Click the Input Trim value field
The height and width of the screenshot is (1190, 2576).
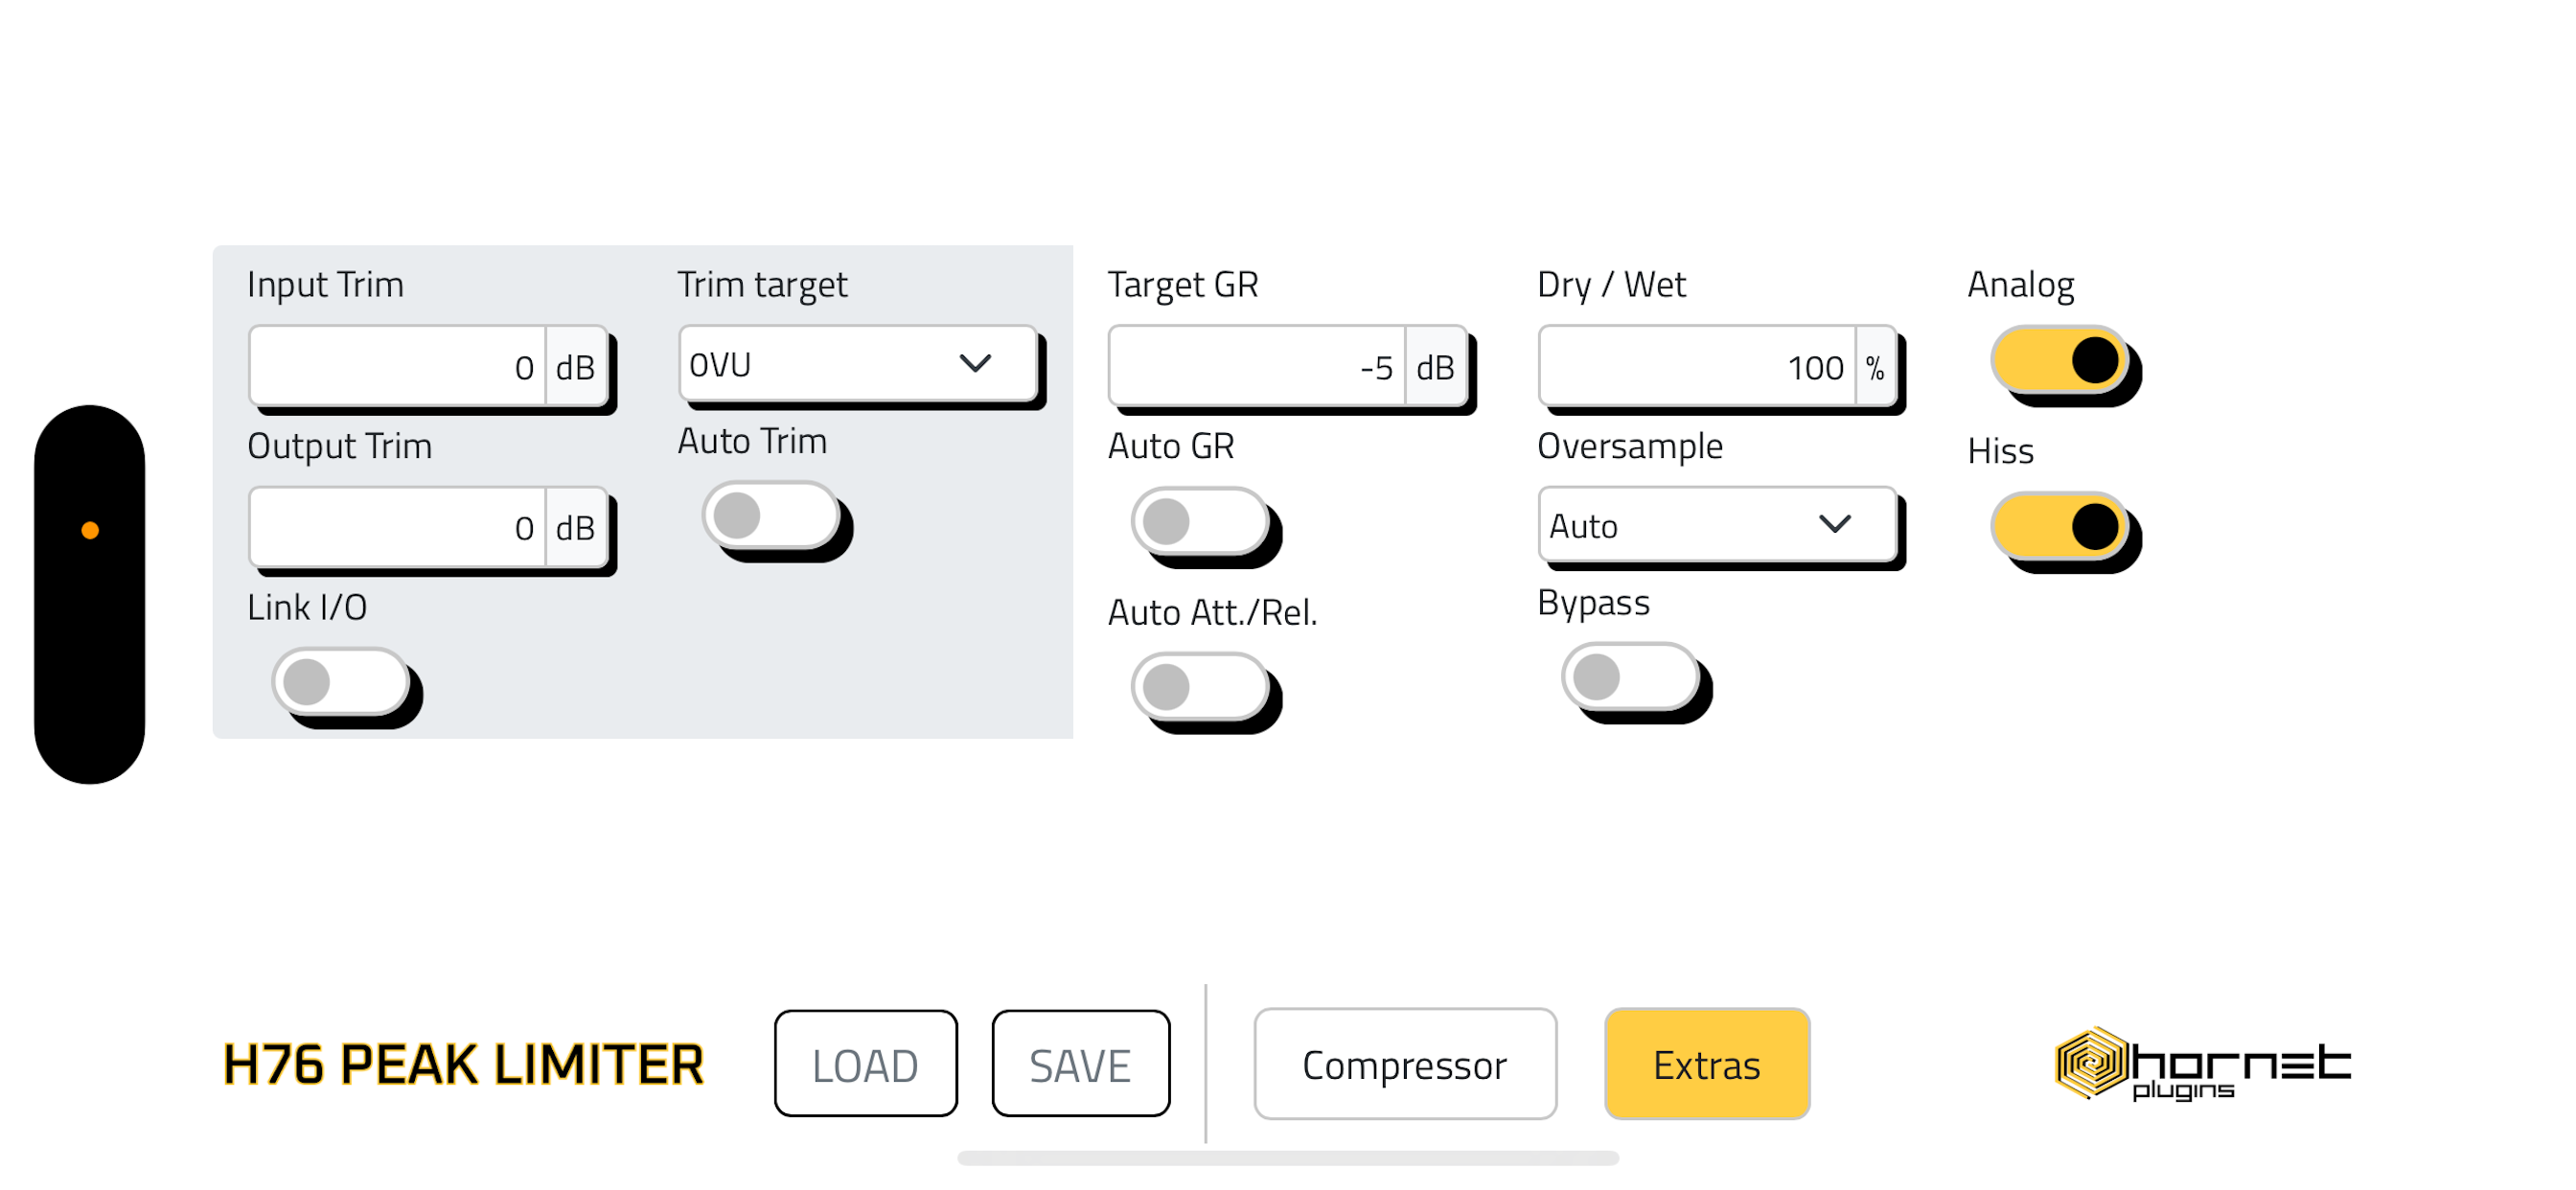[398, 366]
